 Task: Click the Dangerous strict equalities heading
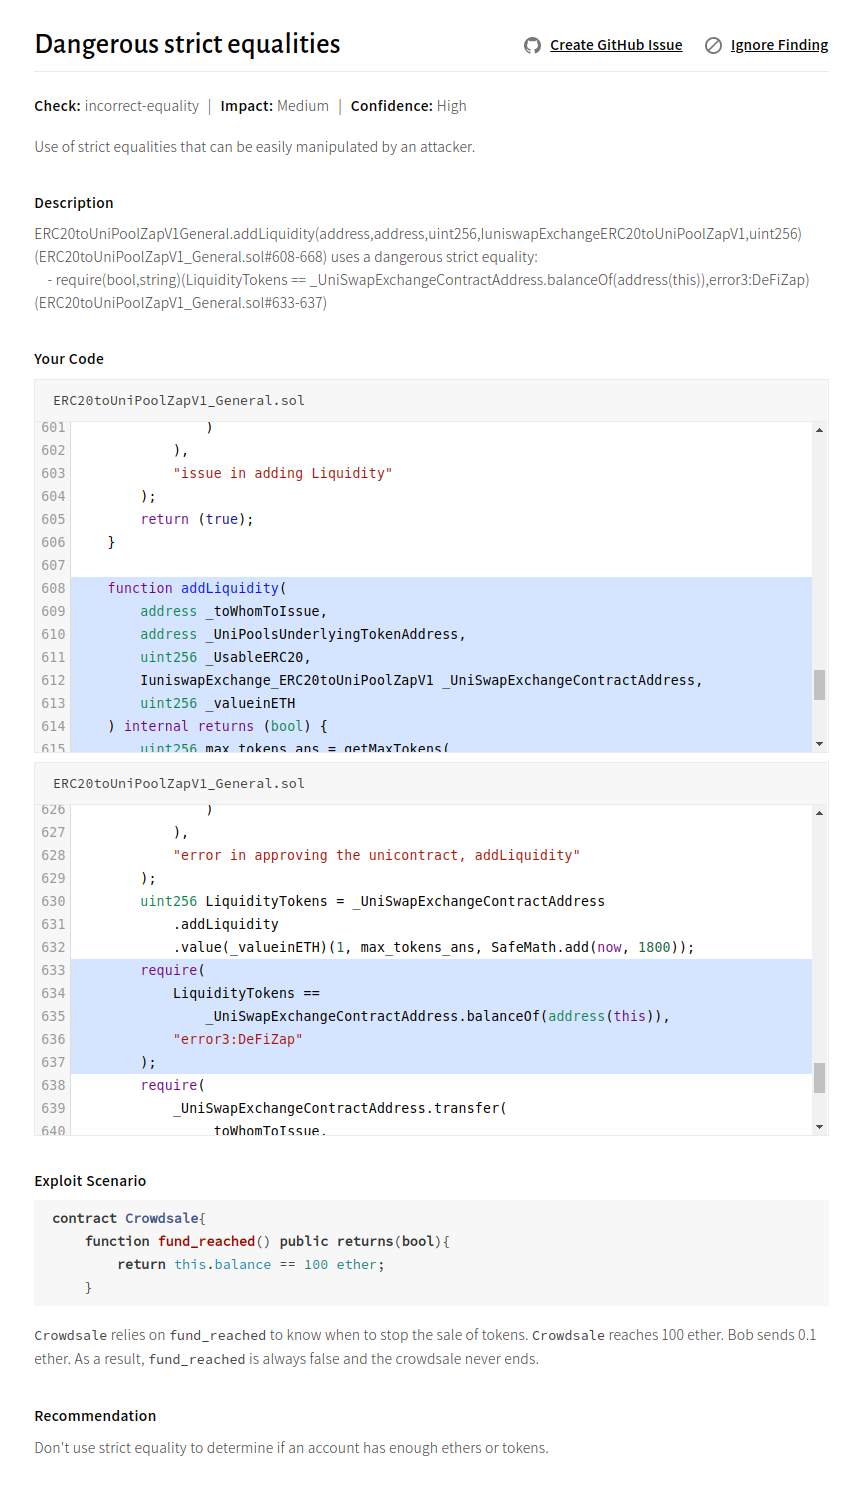click(187, 44)
